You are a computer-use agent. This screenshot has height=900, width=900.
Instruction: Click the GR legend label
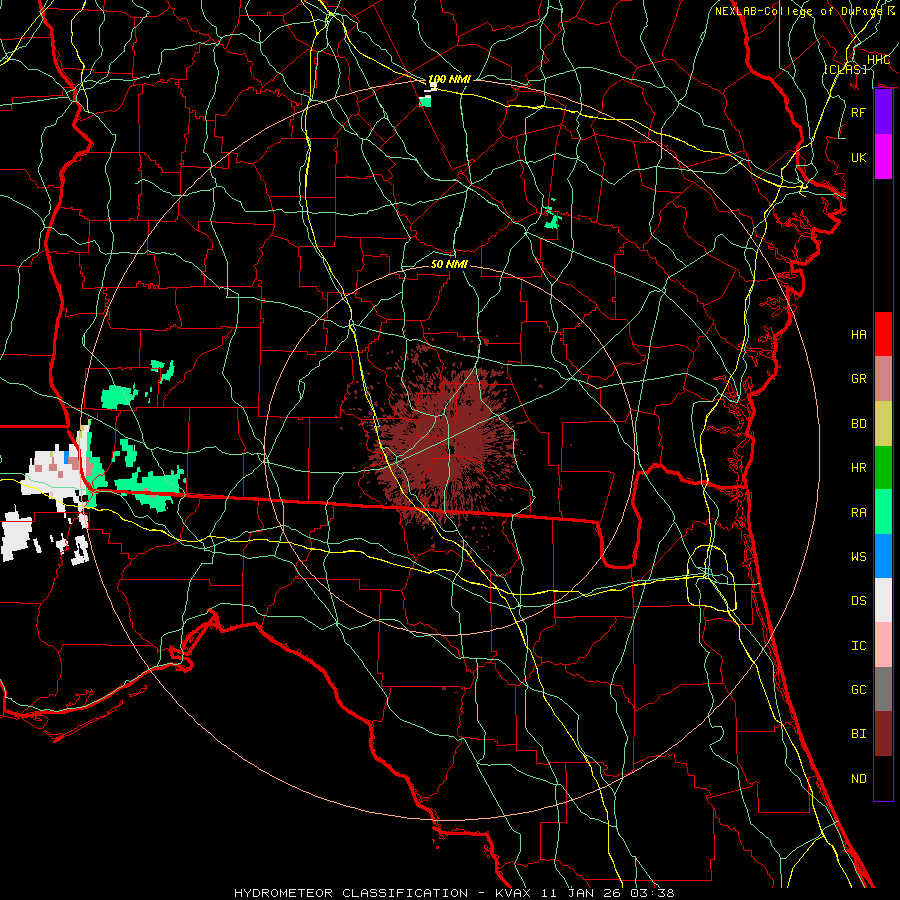click(x=859, y=379)
